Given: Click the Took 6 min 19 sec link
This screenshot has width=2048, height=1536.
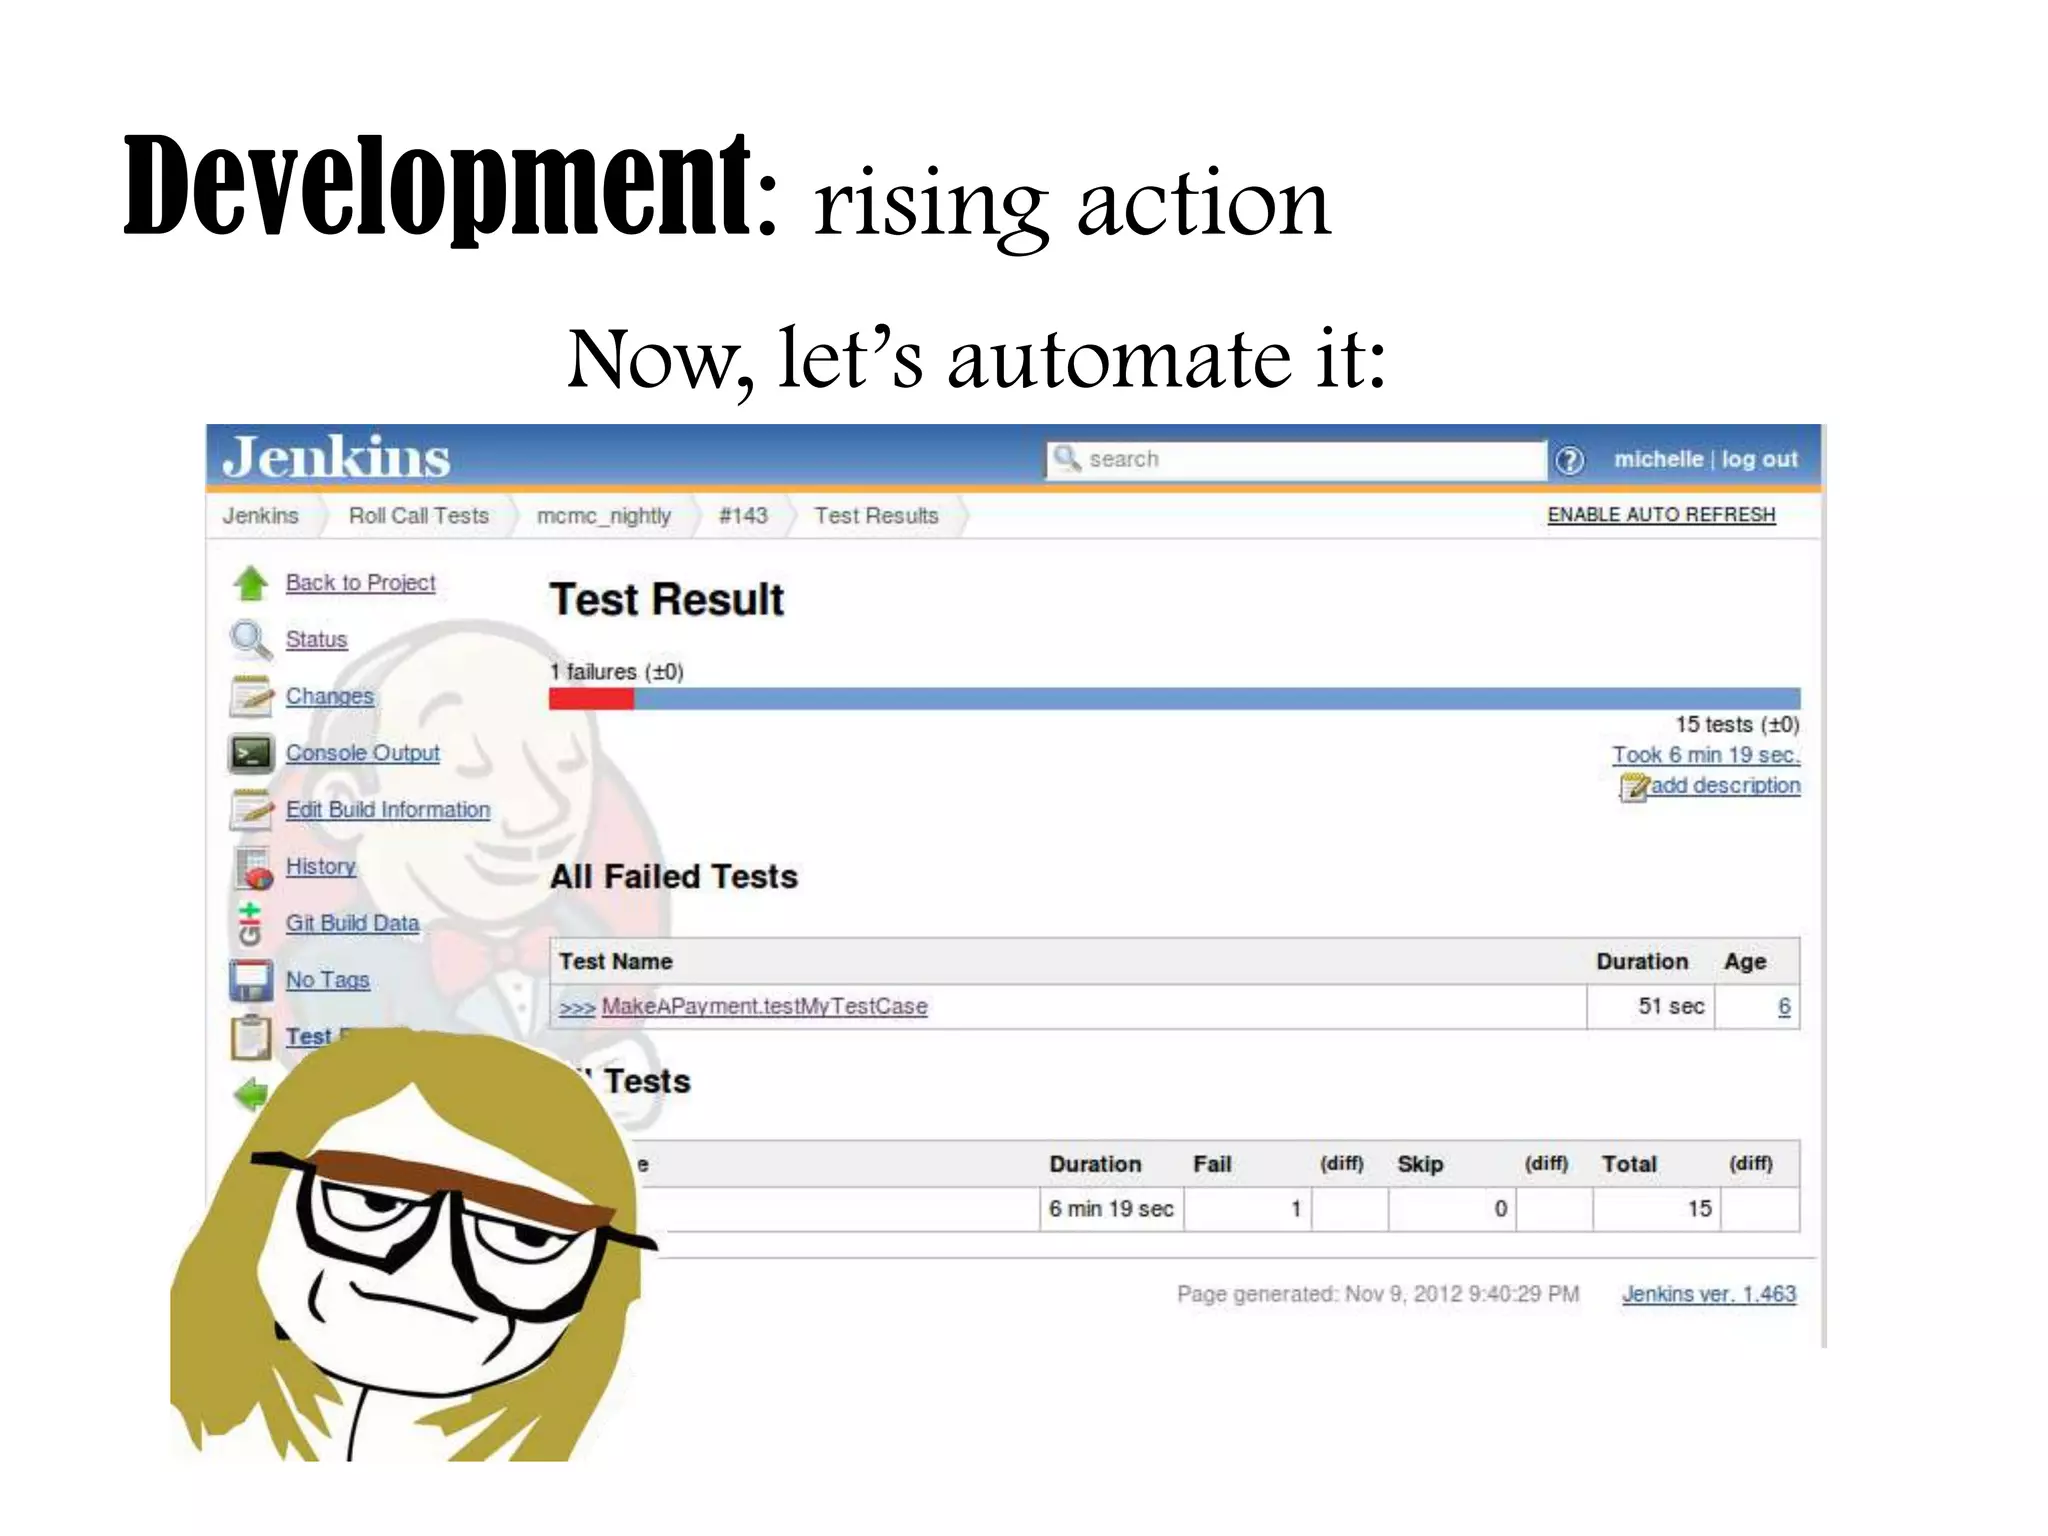Looking at the screenshot, I should (x=1706, y=755).
